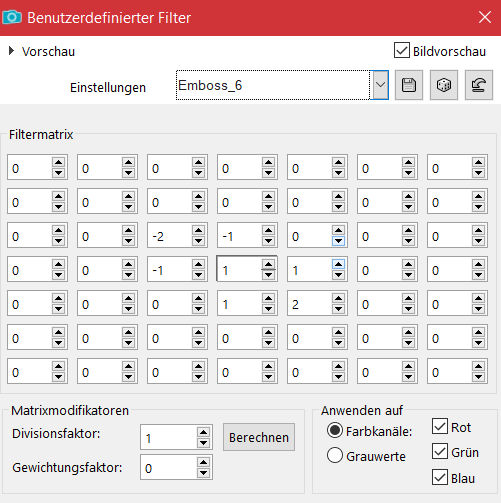Decrease the -2 matrix cell value
501x503 pixels.
[x=198, y=241]
